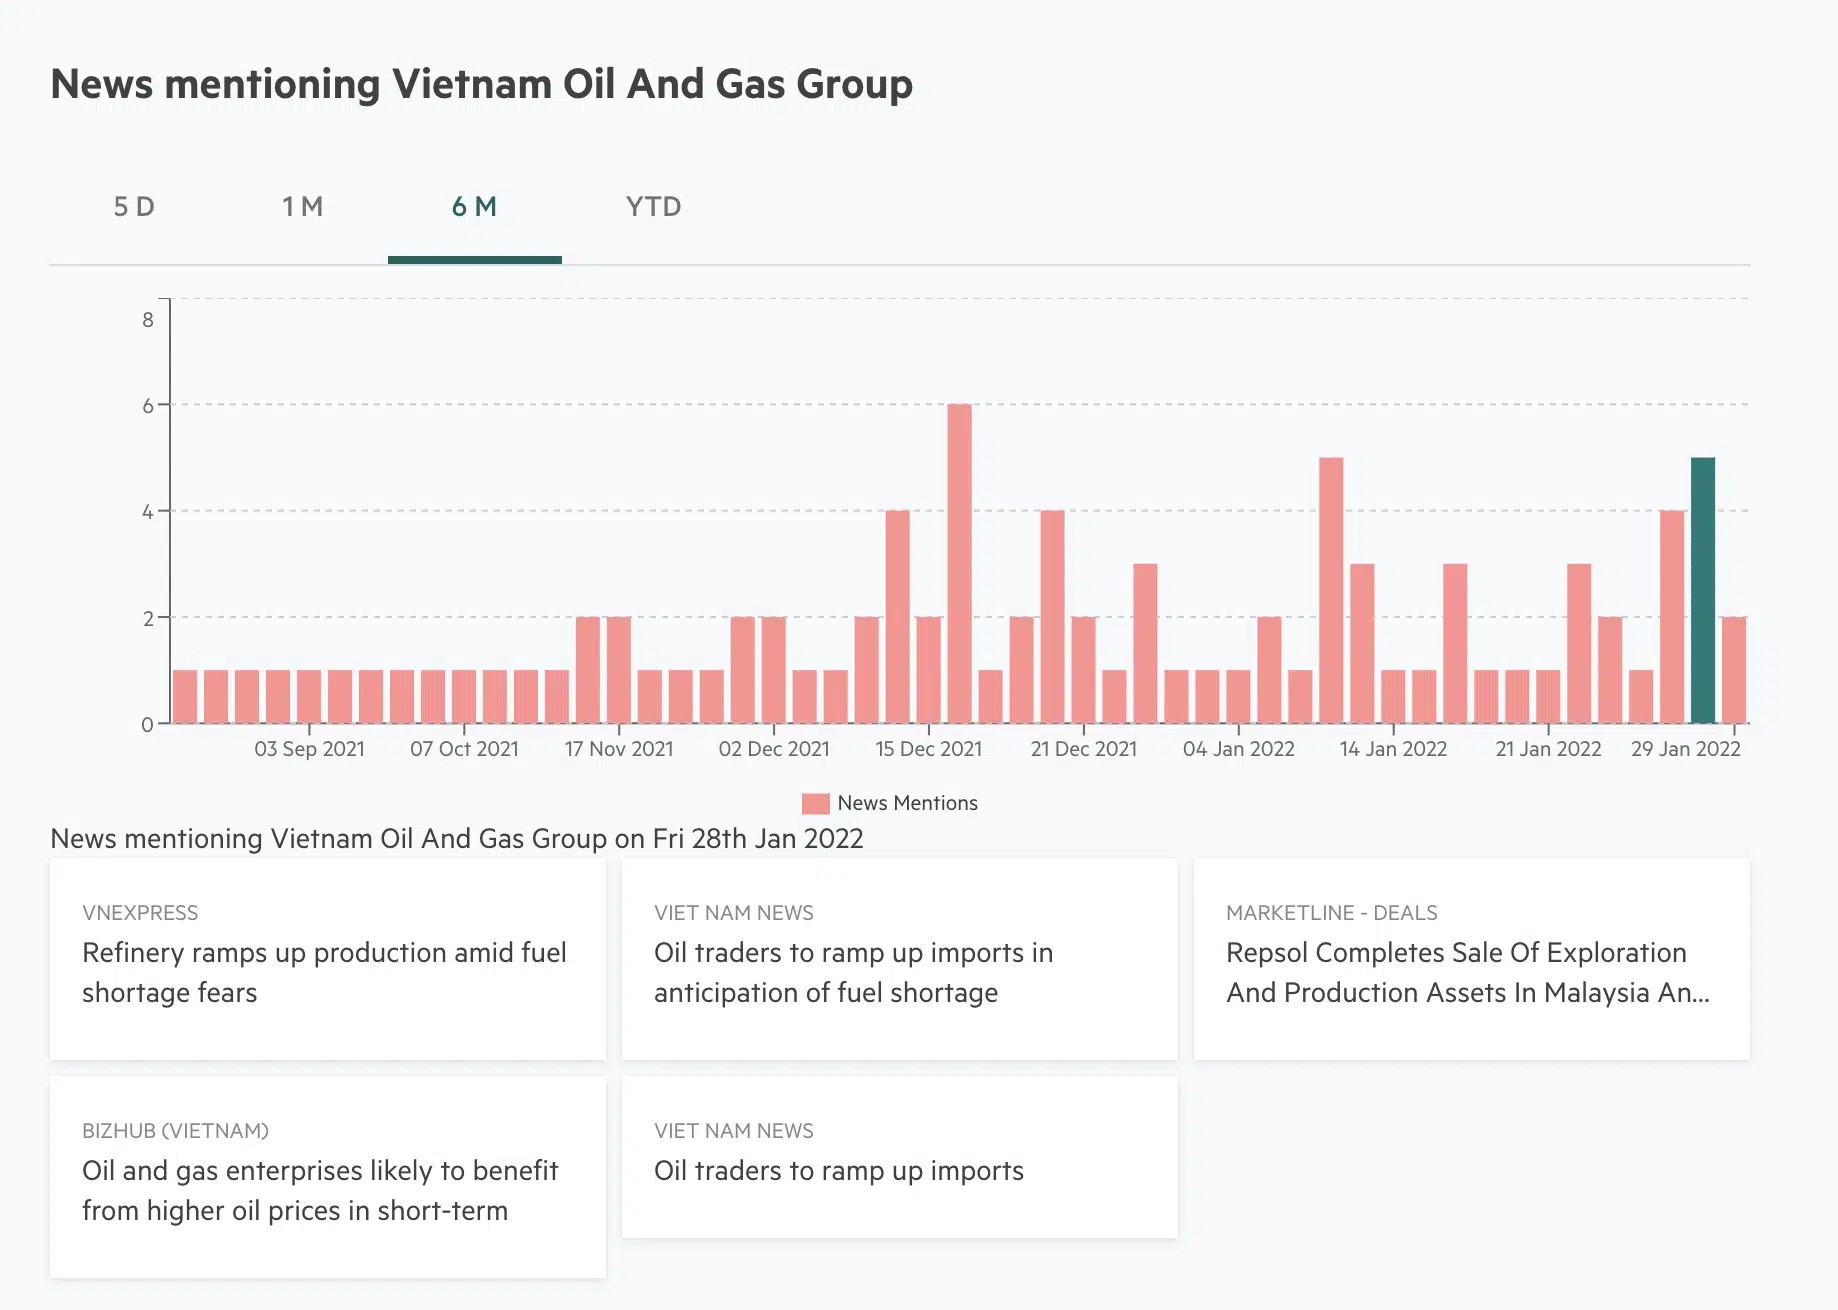This screenshot has width=1838, height=1310.
Task: Open the Repsol Completes Sale article
Action: point(1467,972)
